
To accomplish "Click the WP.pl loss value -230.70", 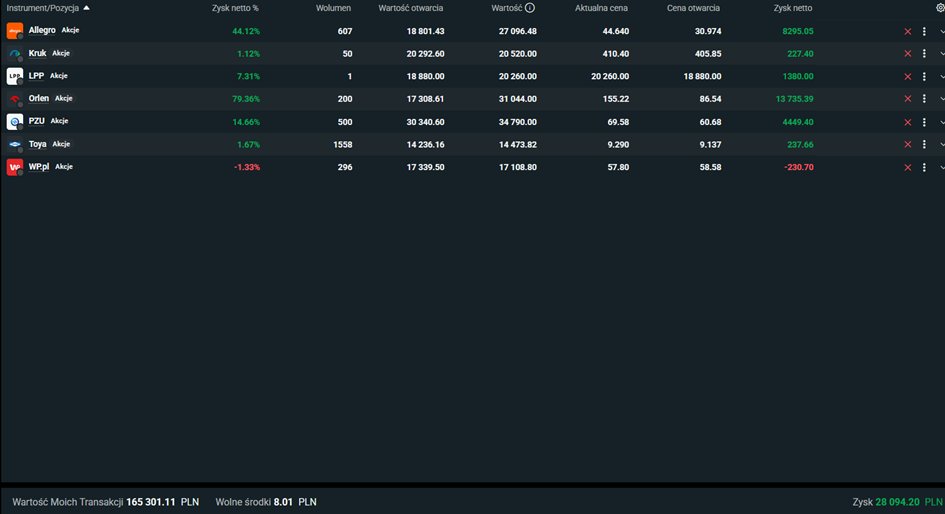I will pos(799,168).
